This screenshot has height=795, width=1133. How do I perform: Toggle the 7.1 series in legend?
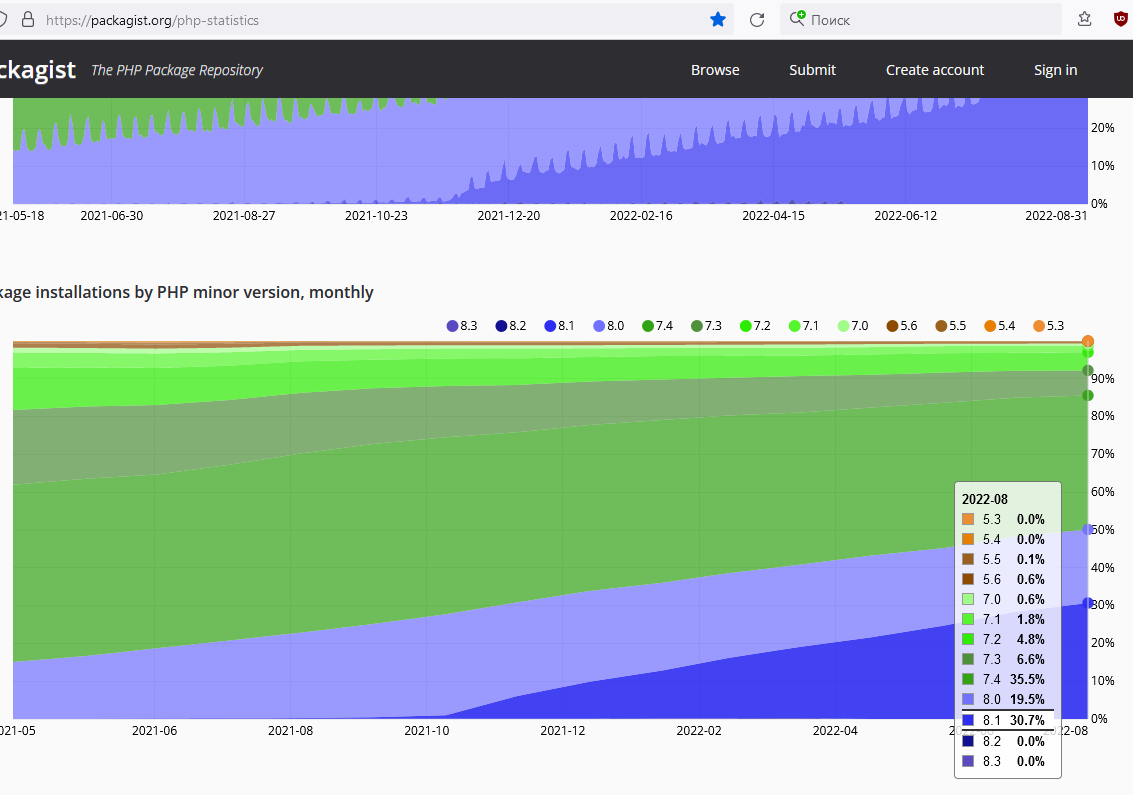pyautogui.click(x=804, y=326)
